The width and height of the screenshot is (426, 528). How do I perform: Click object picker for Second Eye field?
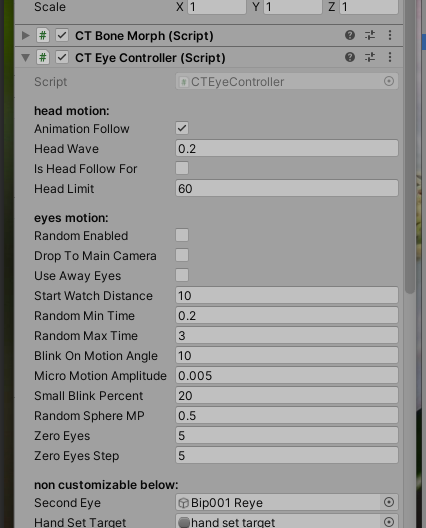click(389, 502)
